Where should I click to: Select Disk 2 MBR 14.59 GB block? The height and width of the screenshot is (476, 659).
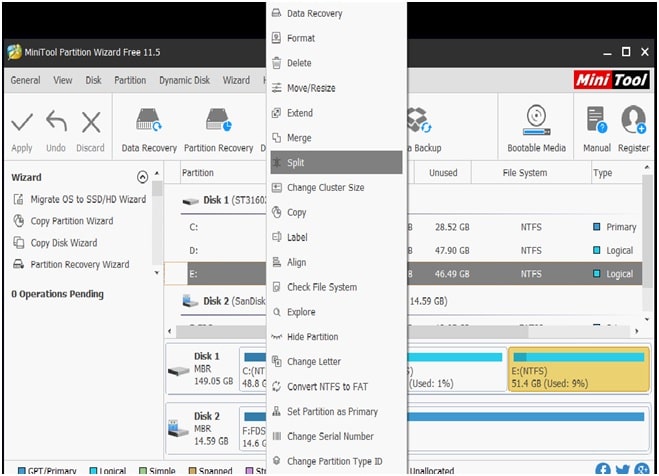[x=202, y=429]
